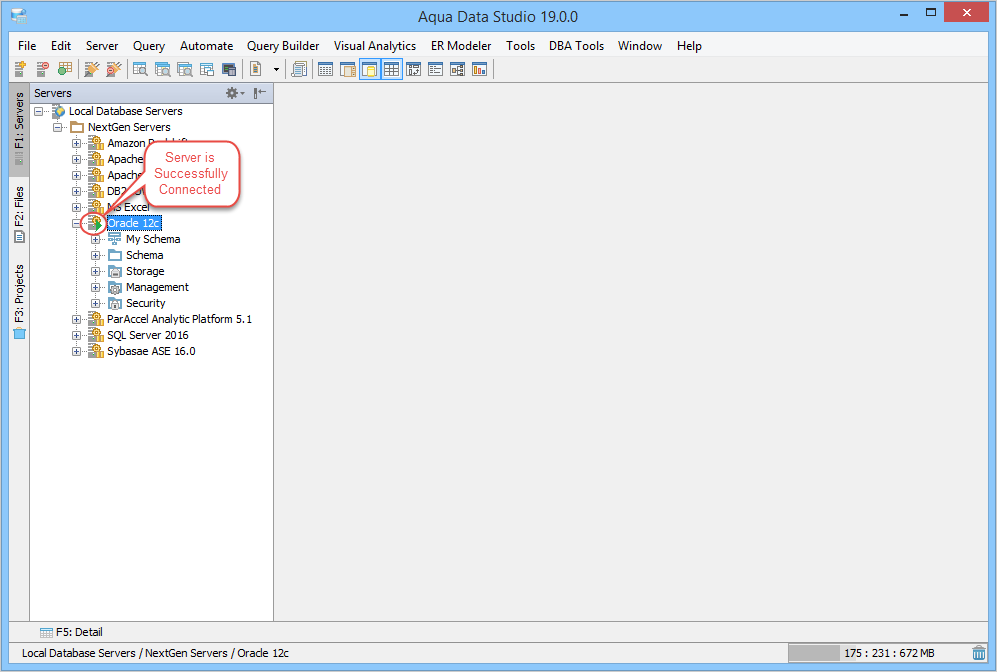The width and height of the screenshot is (997, 672).
Task: Click the tree diagram window toolbar icon
Action: tap(458, 69)
